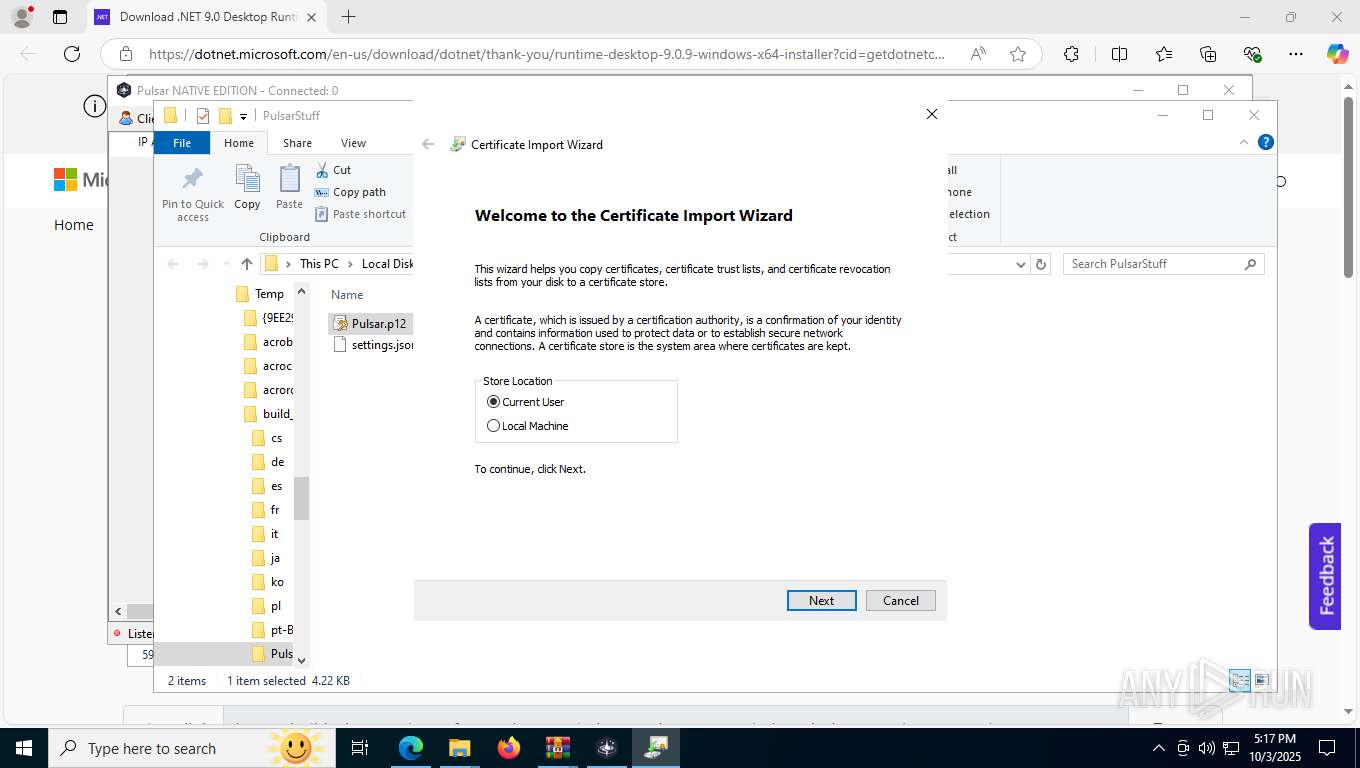Click Paste shortcut in the ribbon

pyautogui.click(x=360, y=214)
